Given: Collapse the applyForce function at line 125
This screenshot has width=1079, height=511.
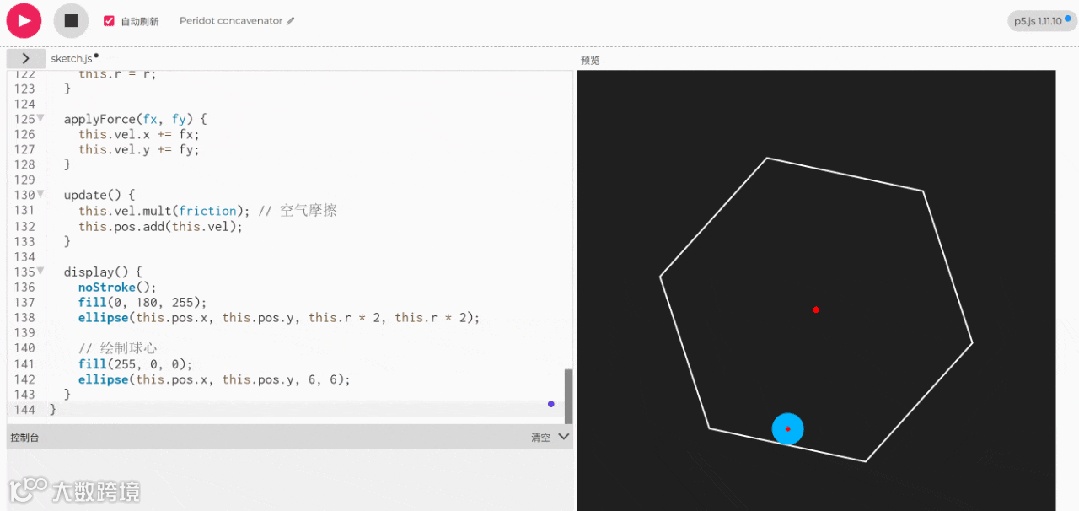Looking at the screenshot, I should pyautogui.click(x=41, y=118).
